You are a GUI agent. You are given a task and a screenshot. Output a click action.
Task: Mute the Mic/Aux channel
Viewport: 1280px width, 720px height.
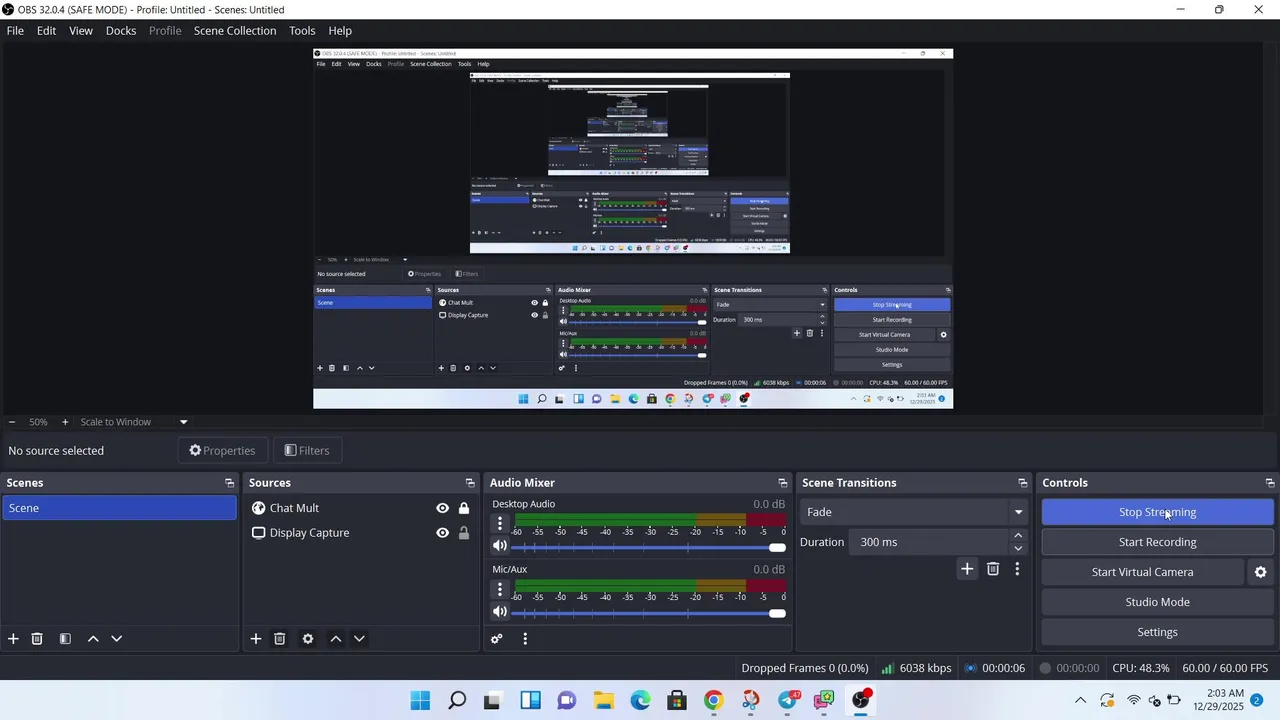pos(500,612)
